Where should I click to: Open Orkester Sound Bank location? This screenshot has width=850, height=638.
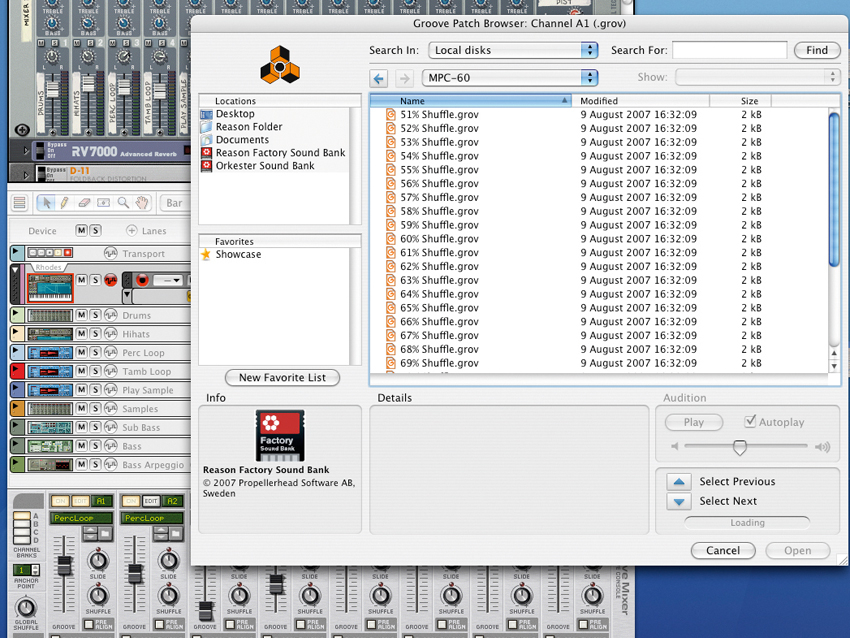[265, 166]
